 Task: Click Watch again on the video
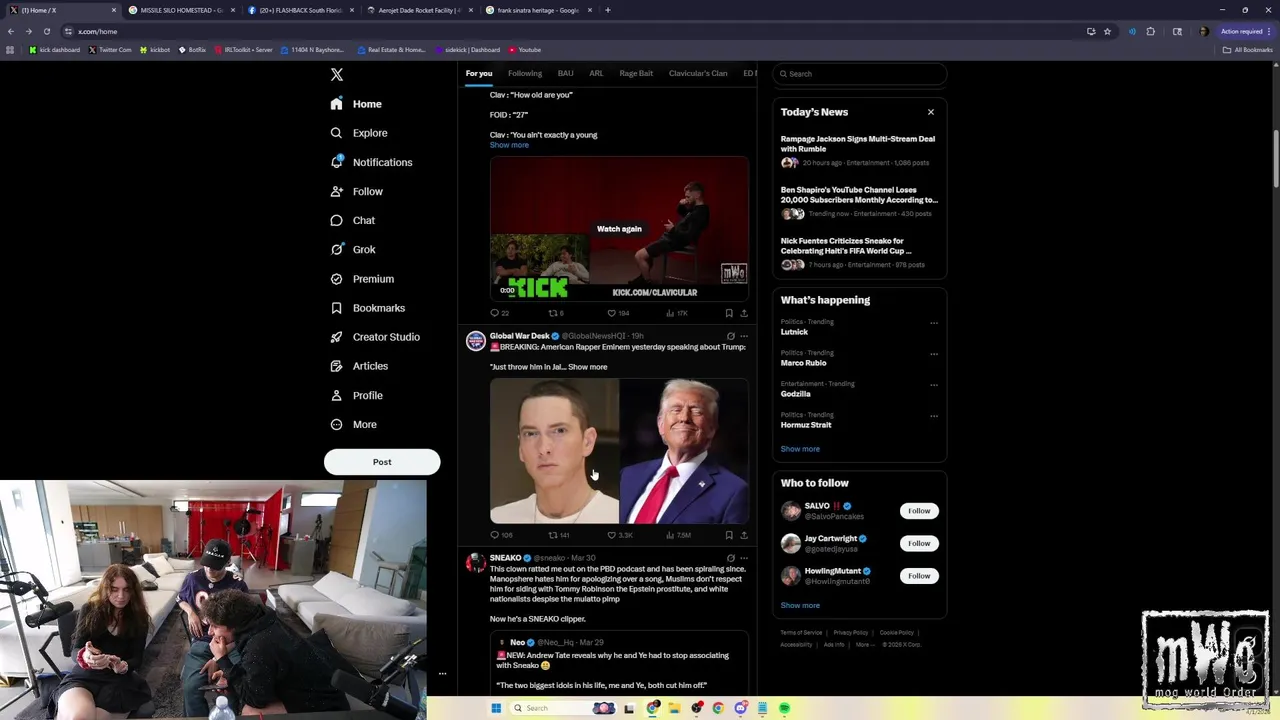(x=619, y=229)
